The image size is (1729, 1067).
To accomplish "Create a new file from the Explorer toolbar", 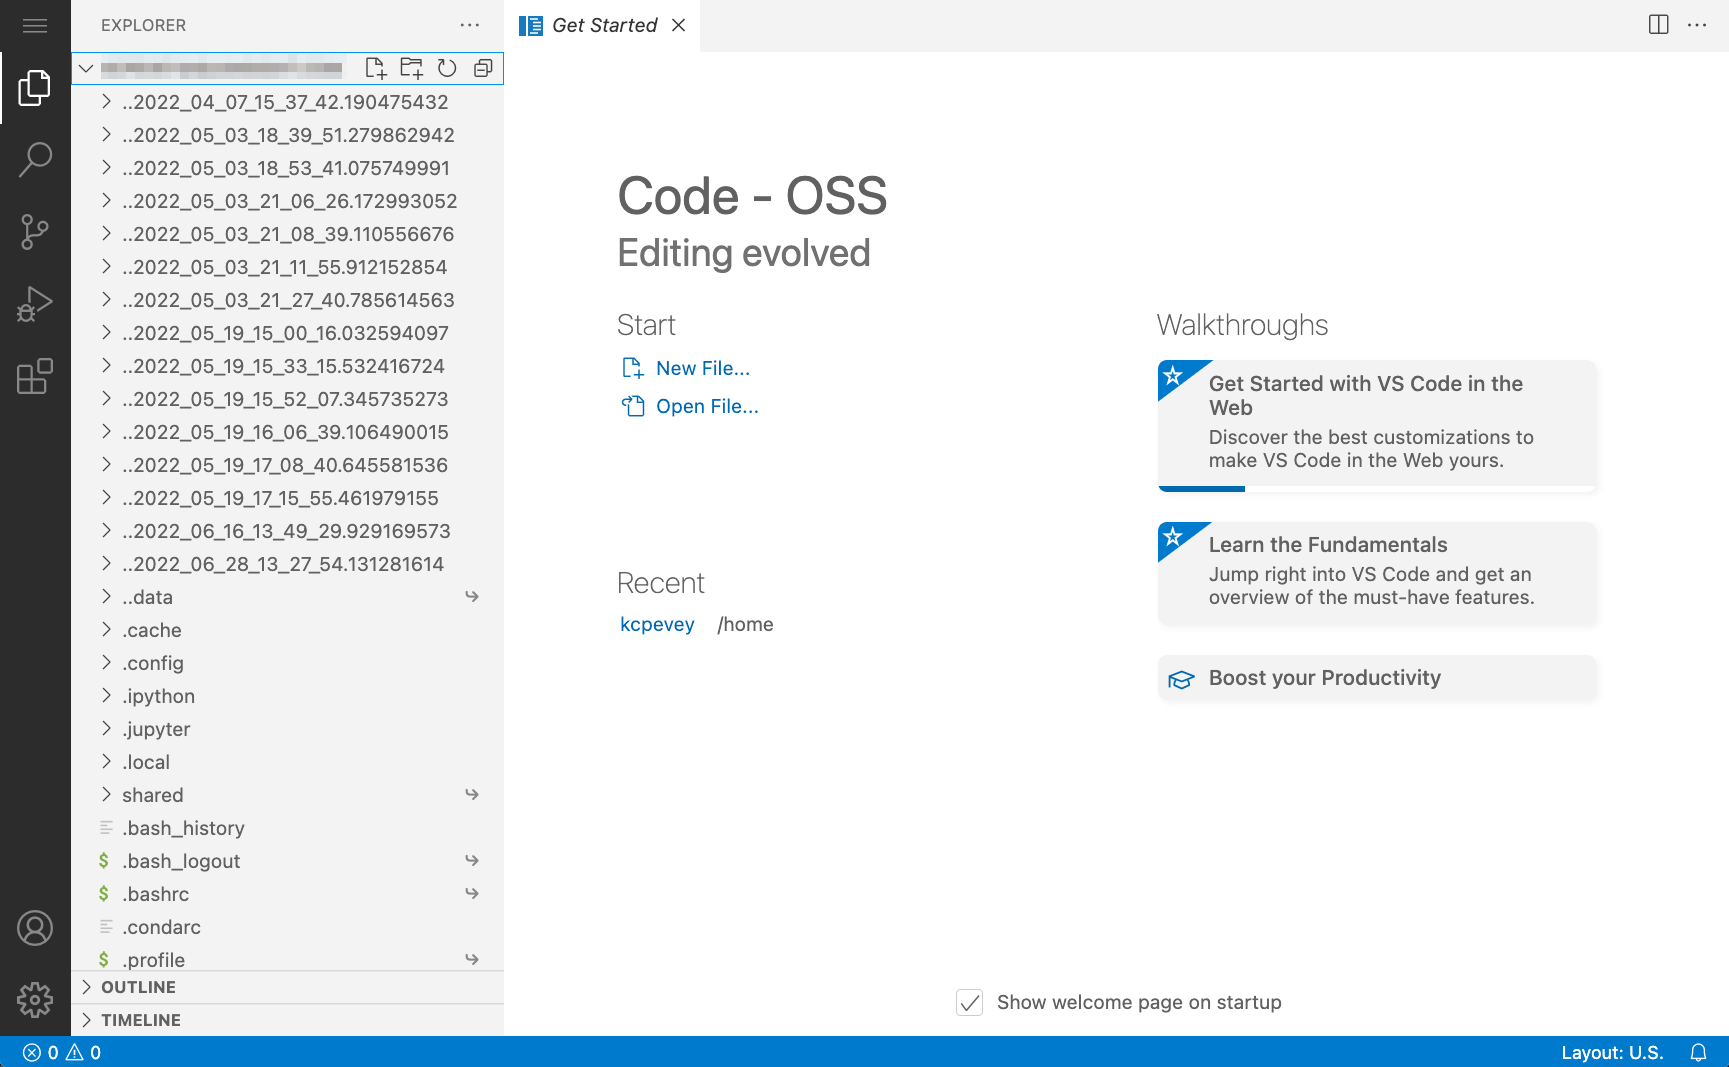I will [x=377, y=68].
